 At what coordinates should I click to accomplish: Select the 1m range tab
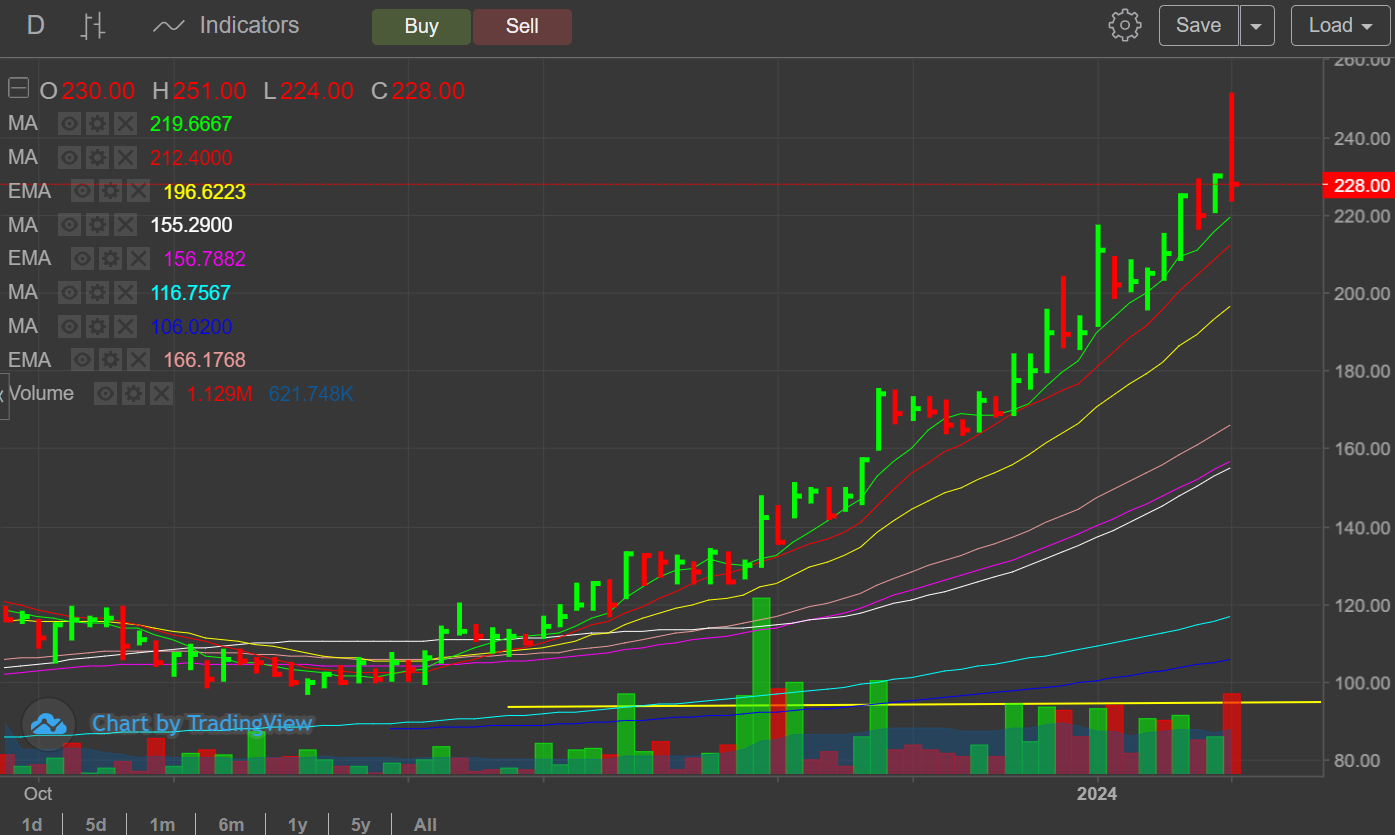[x=162, y=824]
